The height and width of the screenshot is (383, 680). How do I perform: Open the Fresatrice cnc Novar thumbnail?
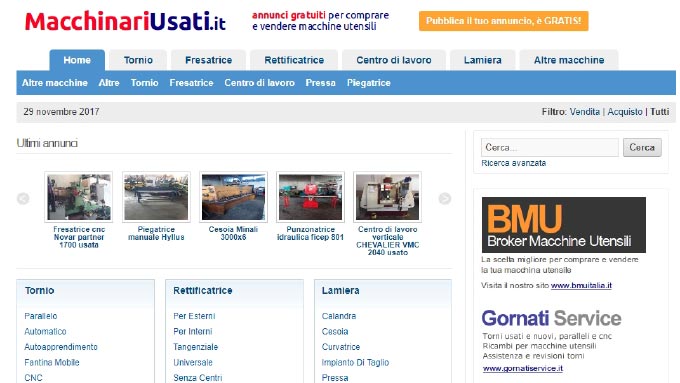[78, 197]
